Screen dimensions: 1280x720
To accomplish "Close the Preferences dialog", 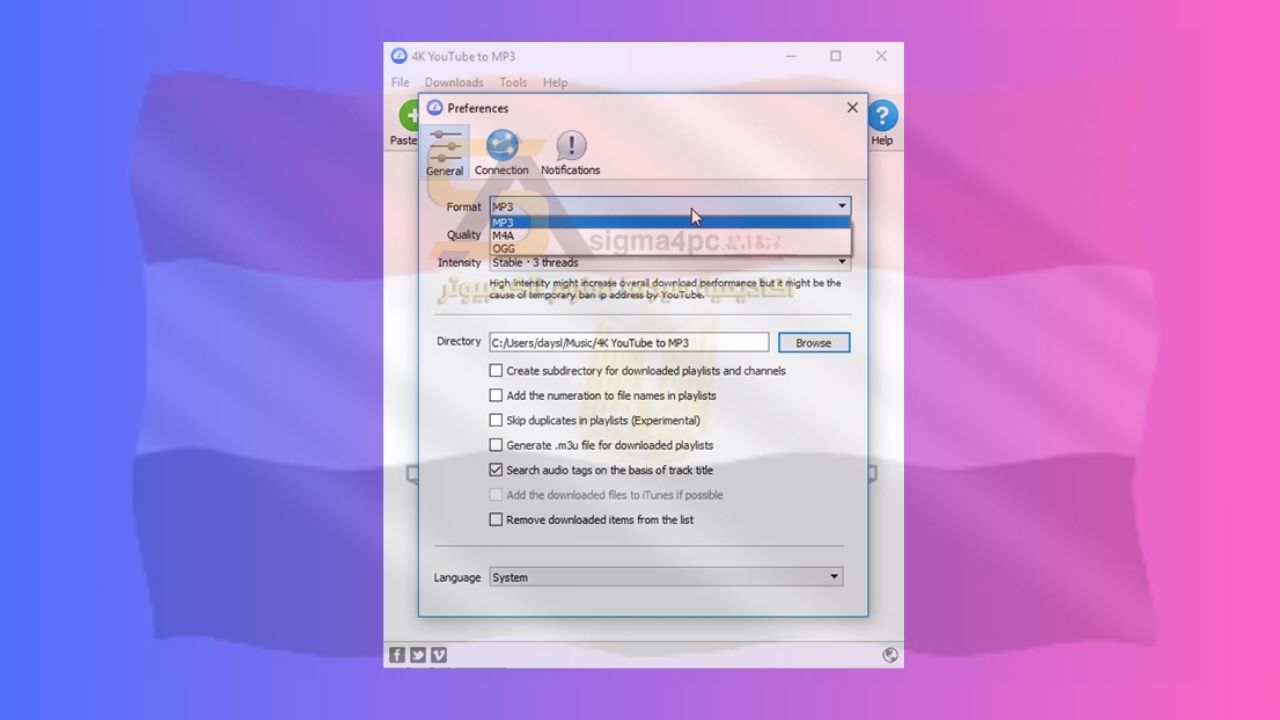I will pos(852,107).
